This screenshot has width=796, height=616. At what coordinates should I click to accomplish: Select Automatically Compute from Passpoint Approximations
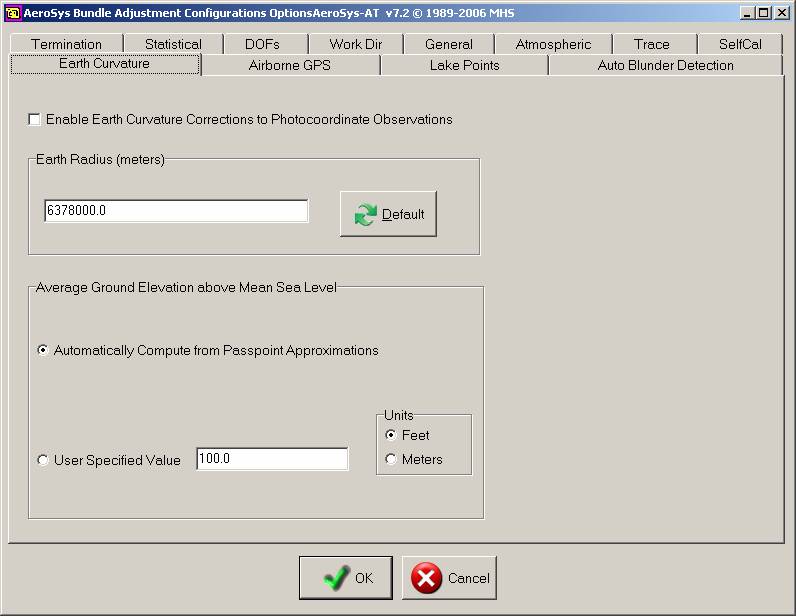coord(43,351)
